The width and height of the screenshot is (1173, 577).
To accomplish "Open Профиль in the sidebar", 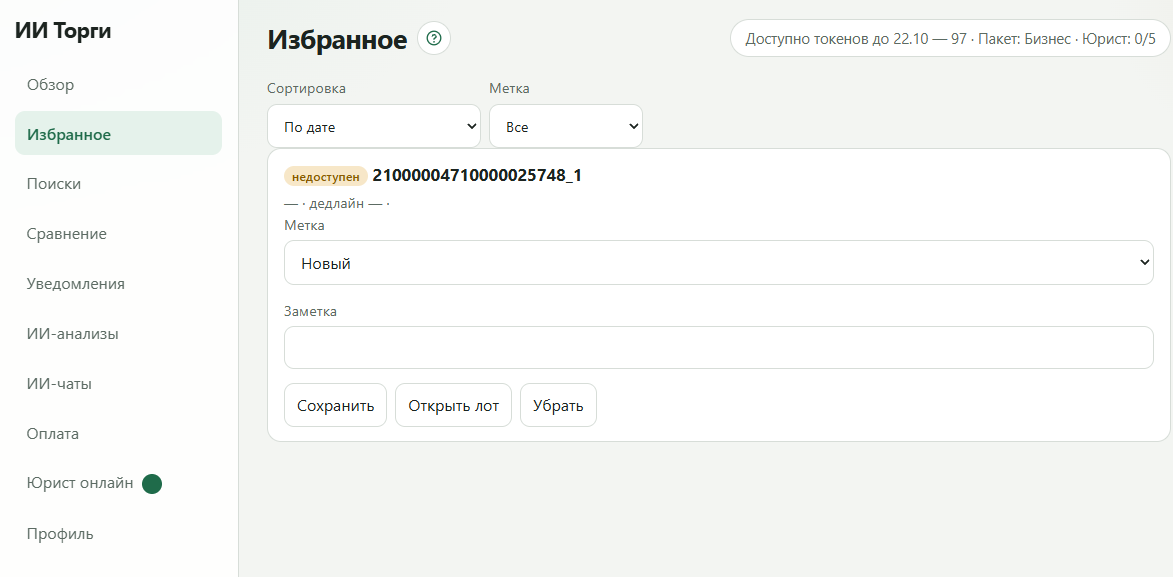I will [x=118, y=534].
